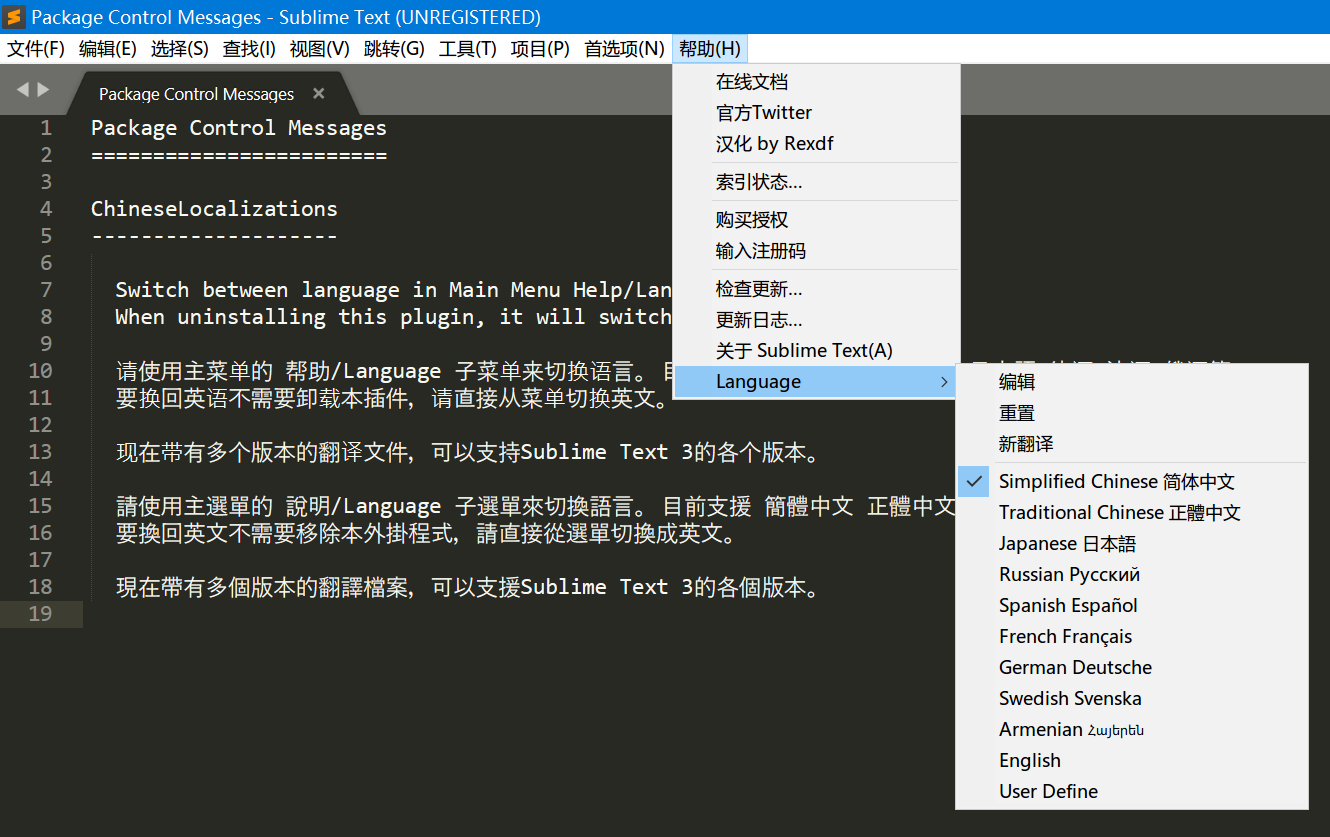Click 重置 to reset the translation

coord(1013,412)
